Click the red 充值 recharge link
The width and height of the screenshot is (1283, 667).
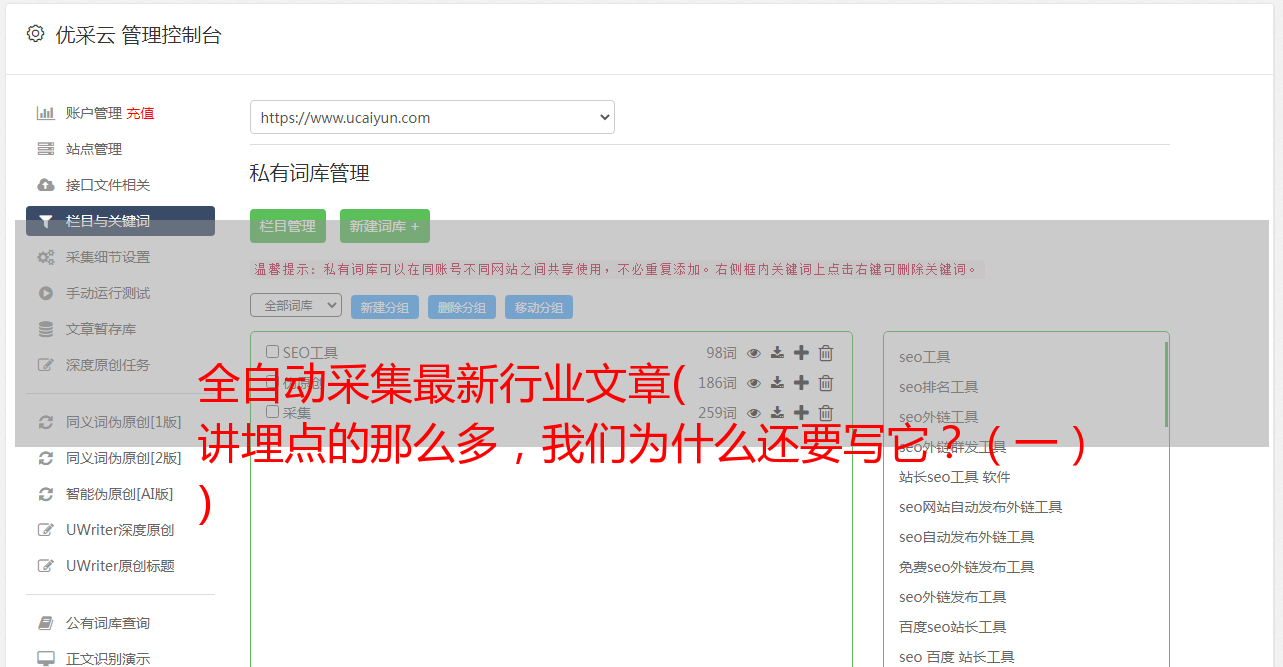tap(140, 113)
